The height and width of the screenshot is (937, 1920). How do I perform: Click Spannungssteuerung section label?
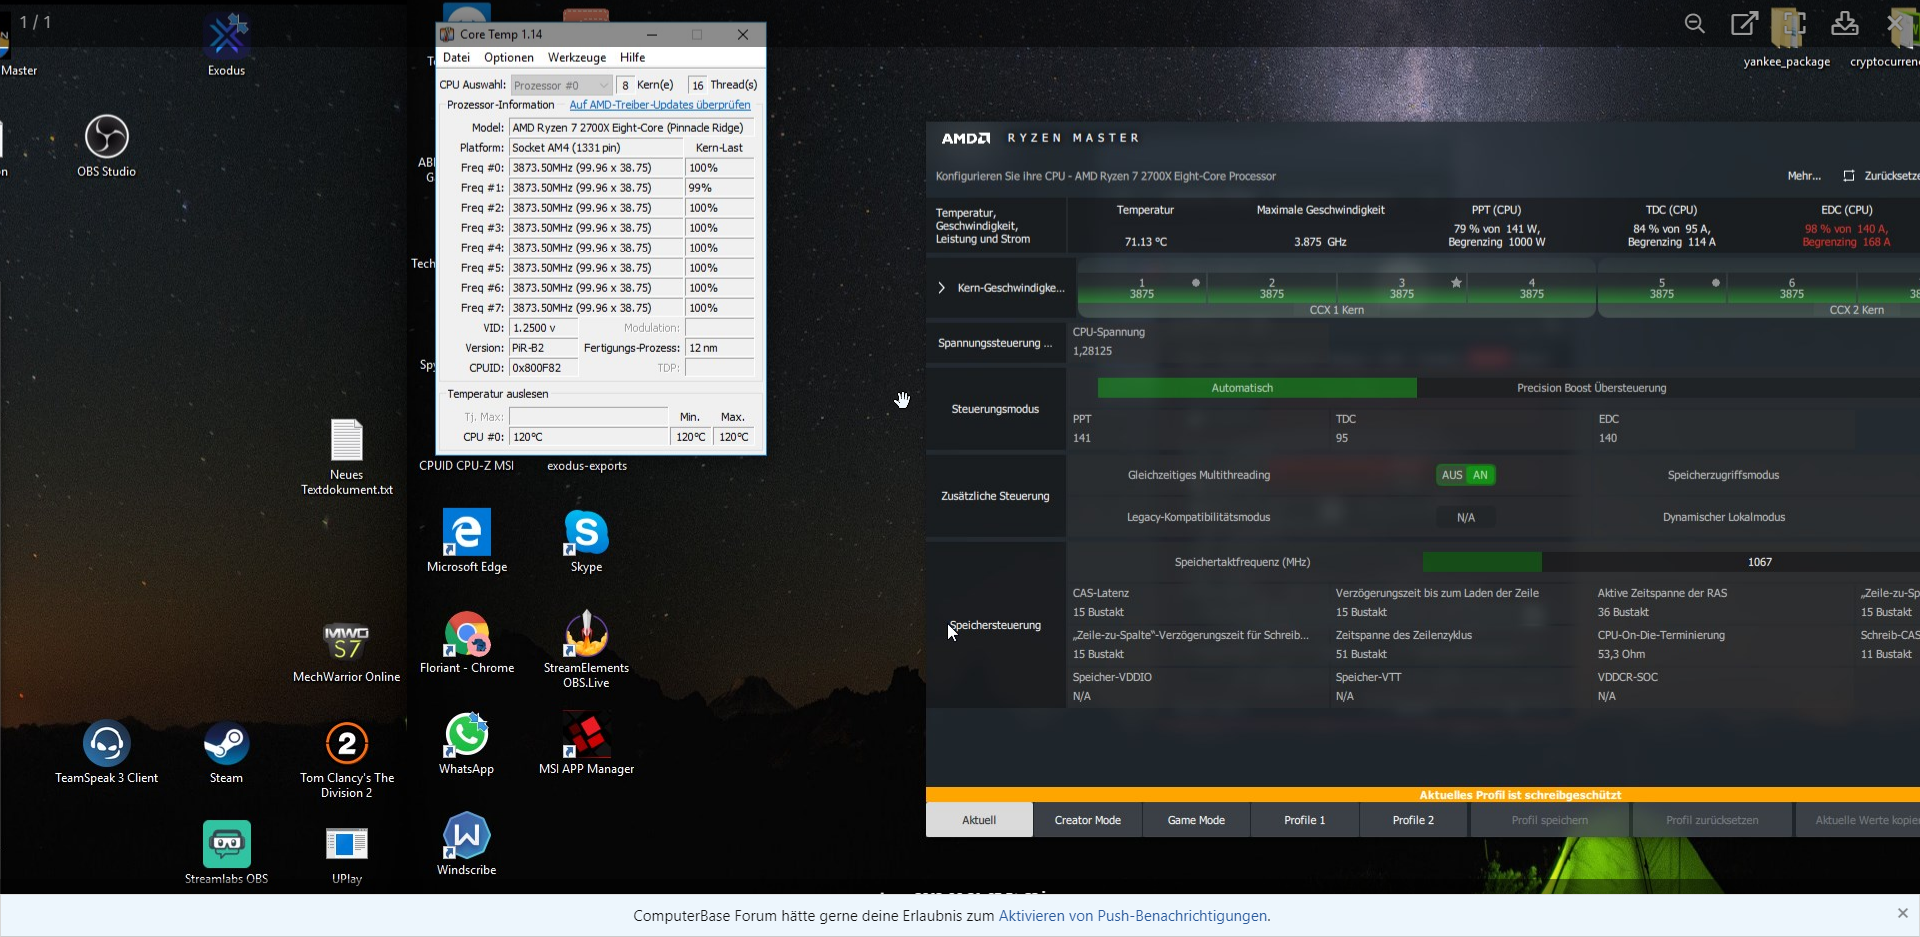[995, 343]
